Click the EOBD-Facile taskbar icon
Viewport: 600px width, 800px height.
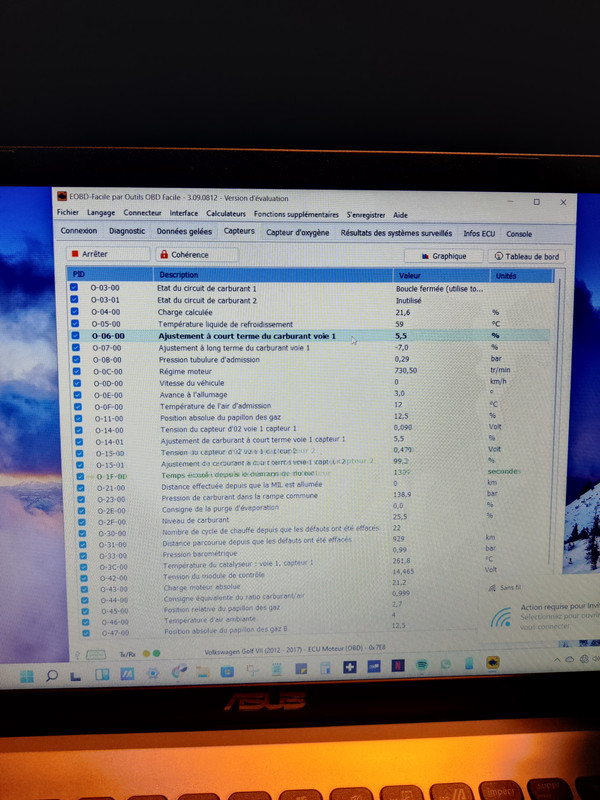(x=493, y=662)
